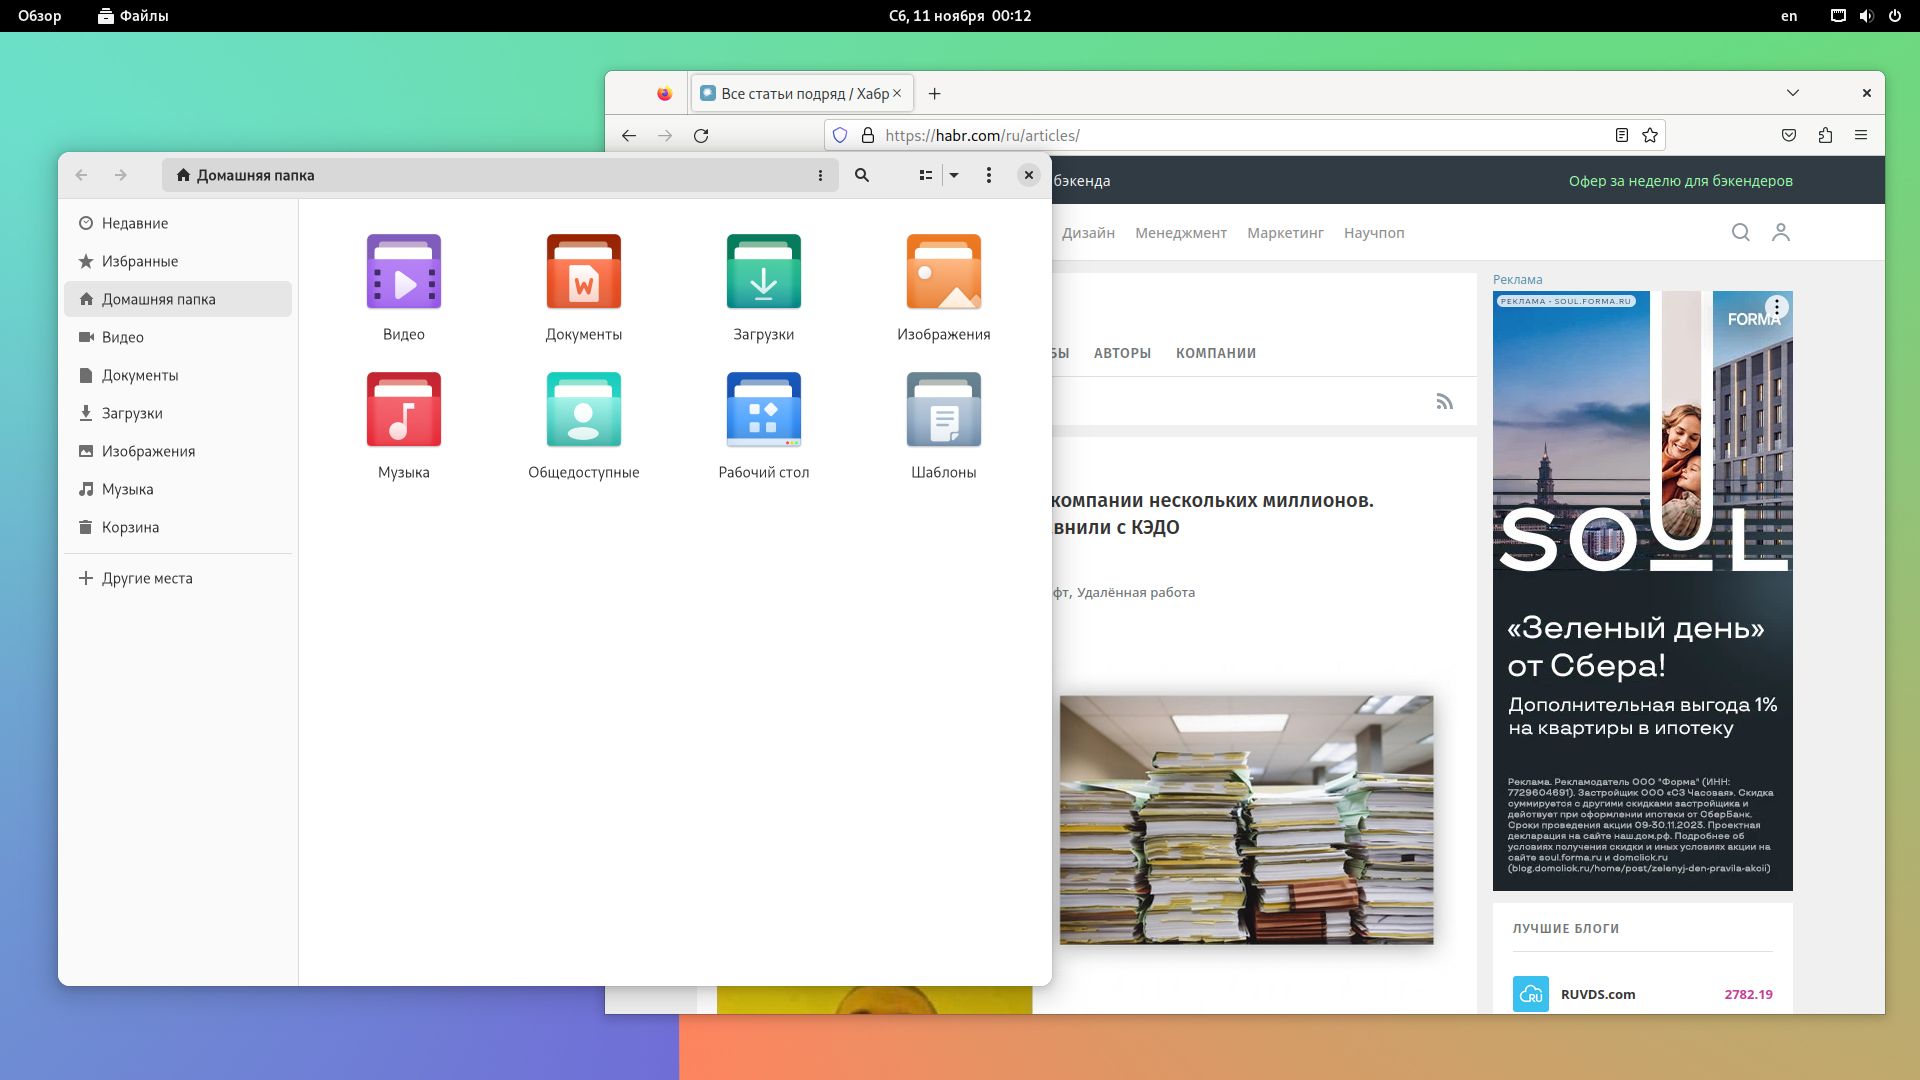This screenshot has width=1920, height=1080.
Task: Select Видео in Files sidebar
Action: click(178, 337)
